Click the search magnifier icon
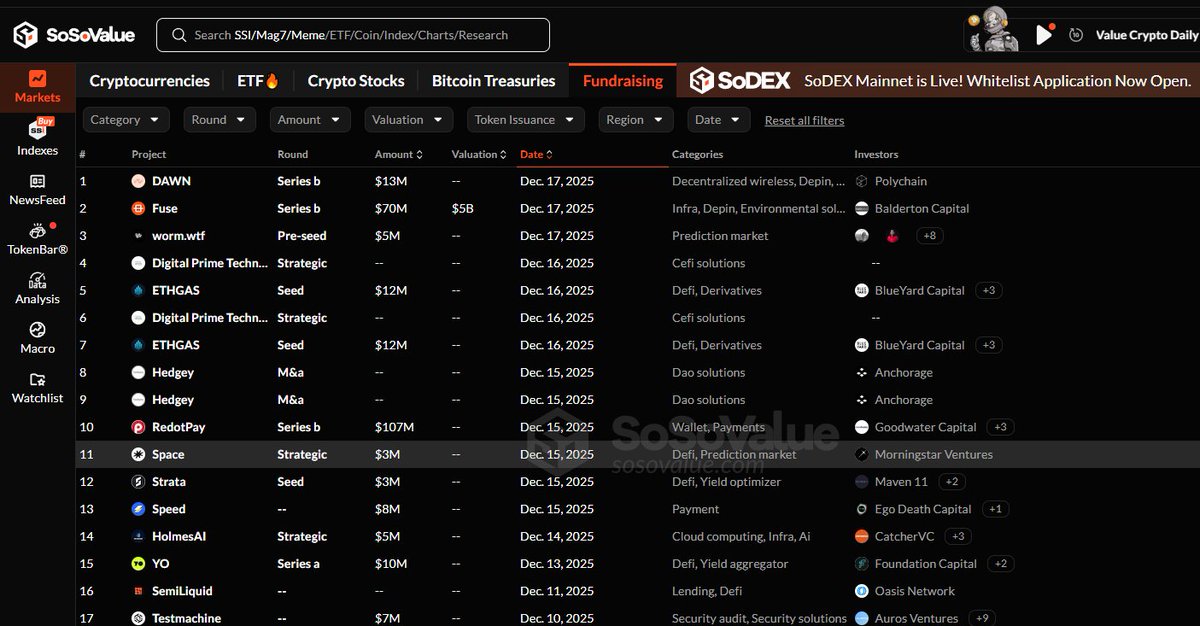The width and height of the screenshot is (1200, 626). 179,35
